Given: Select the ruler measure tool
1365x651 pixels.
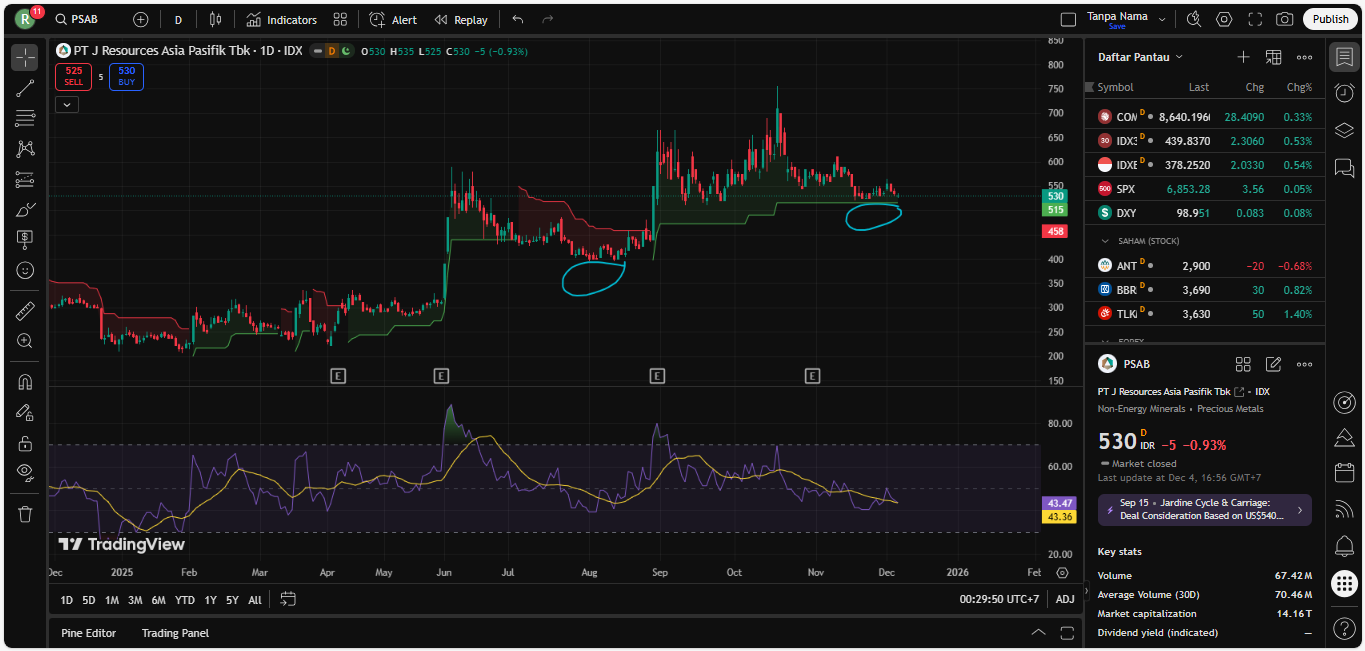Looking at the screenshot, I should [x=25, y=311].
